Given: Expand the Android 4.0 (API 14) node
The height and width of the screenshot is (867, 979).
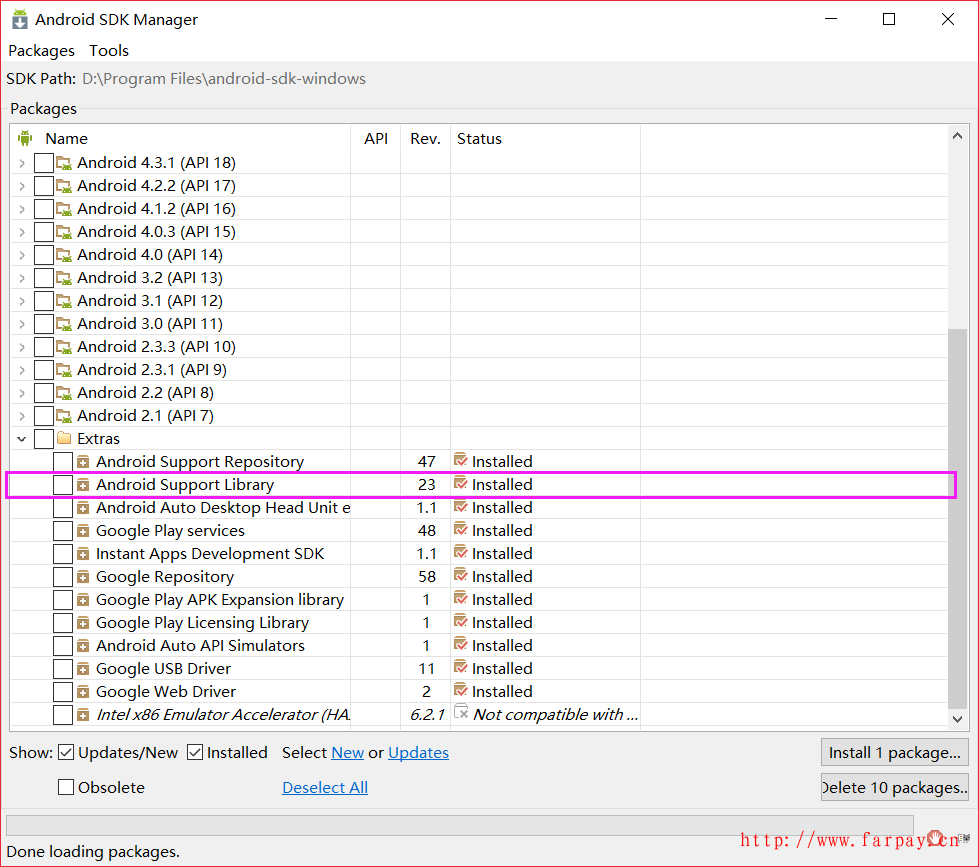Looking at the screenshot, I should pyautogui.click(x=22, y=255).
